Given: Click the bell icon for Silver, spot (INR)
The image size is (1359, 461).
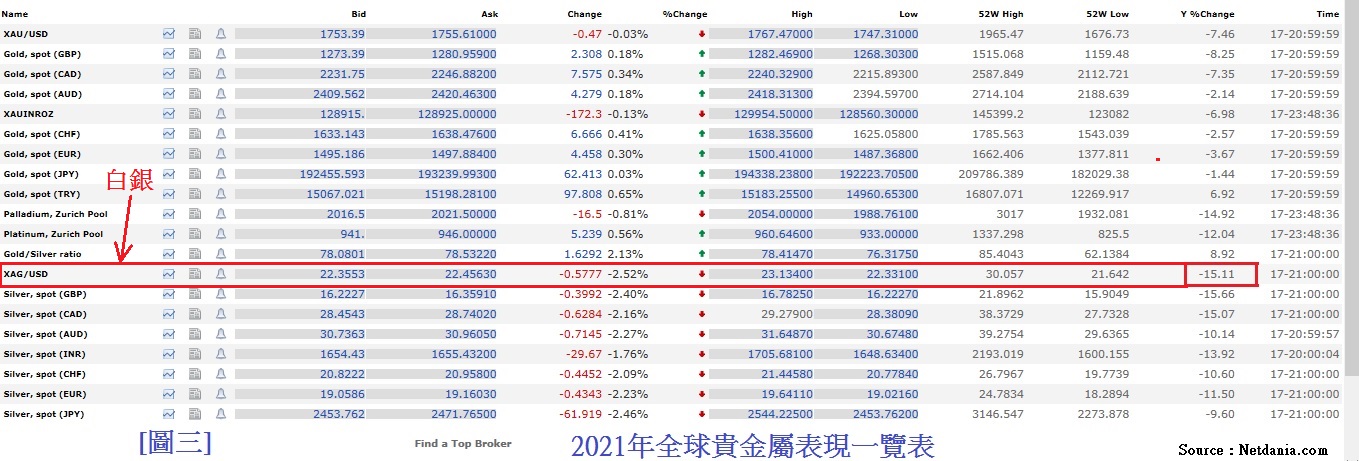Looking at the screenshot, I should pos(221,354).
